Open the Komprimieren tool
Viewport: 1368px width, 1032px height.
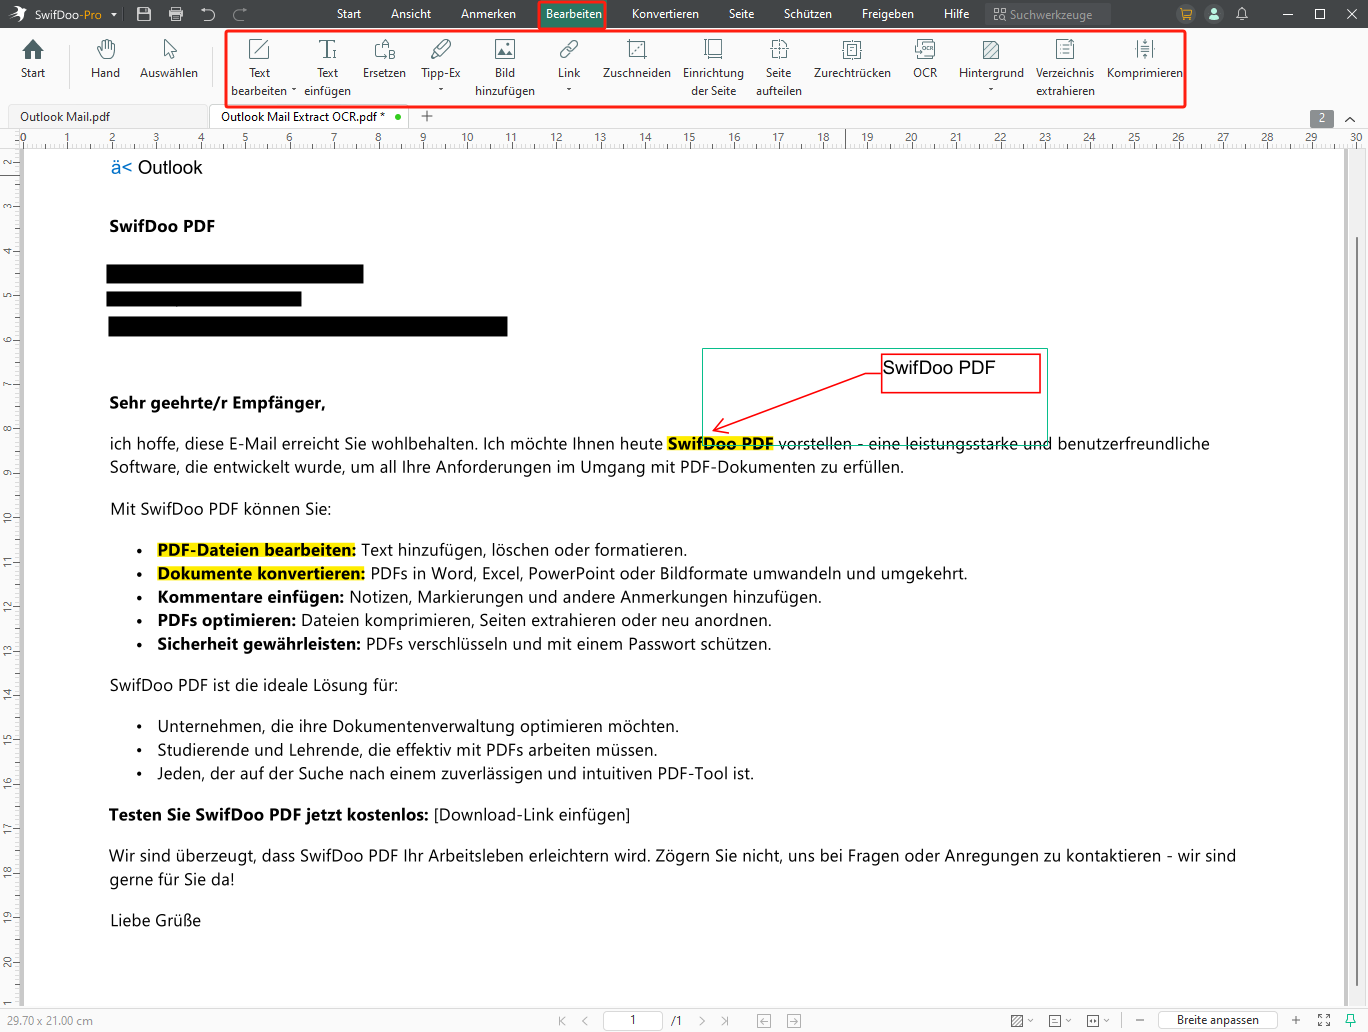tap(1145, 59)
